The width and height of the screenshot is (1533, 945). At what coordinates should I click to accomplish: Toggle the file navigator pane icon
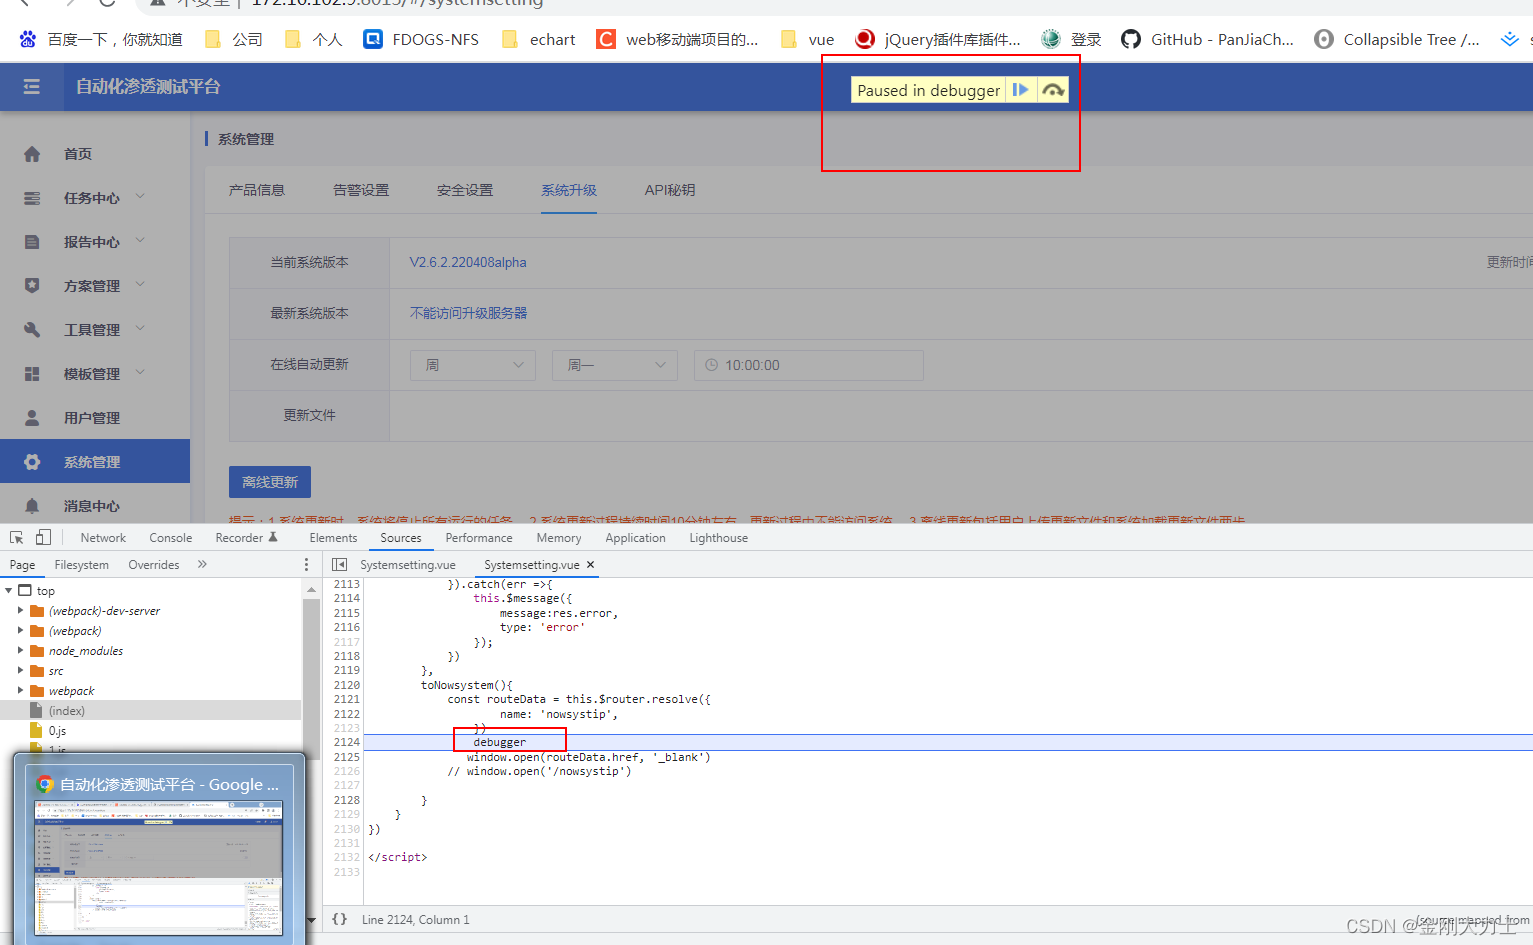pyautogui.click(x=340, y=565)
